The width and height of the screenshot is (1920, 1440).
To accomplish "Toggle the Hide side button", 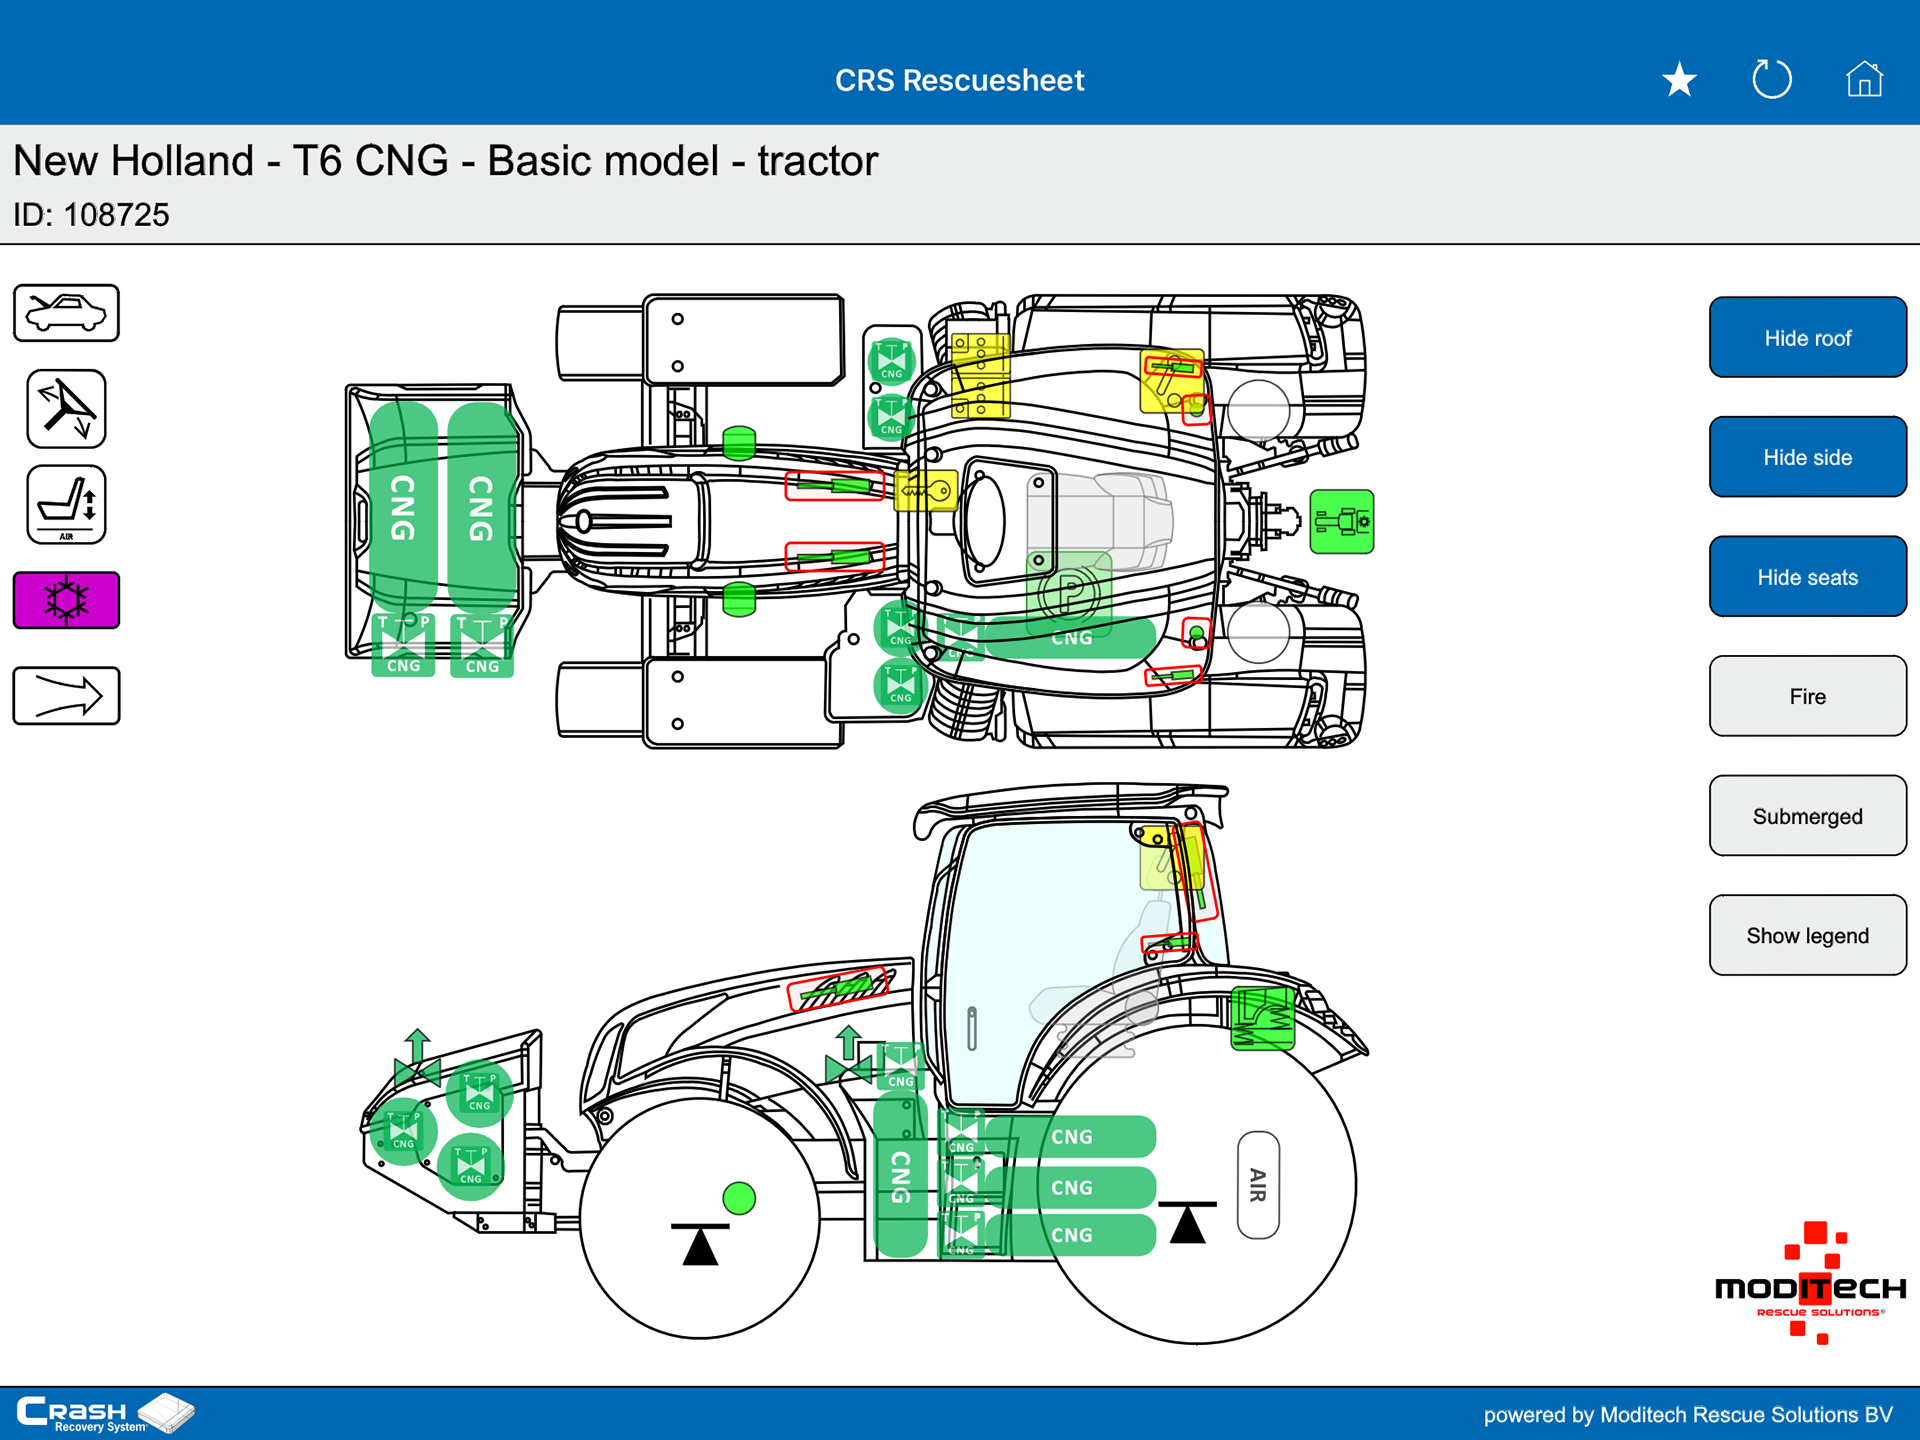I will click(x=1807, y=457).
